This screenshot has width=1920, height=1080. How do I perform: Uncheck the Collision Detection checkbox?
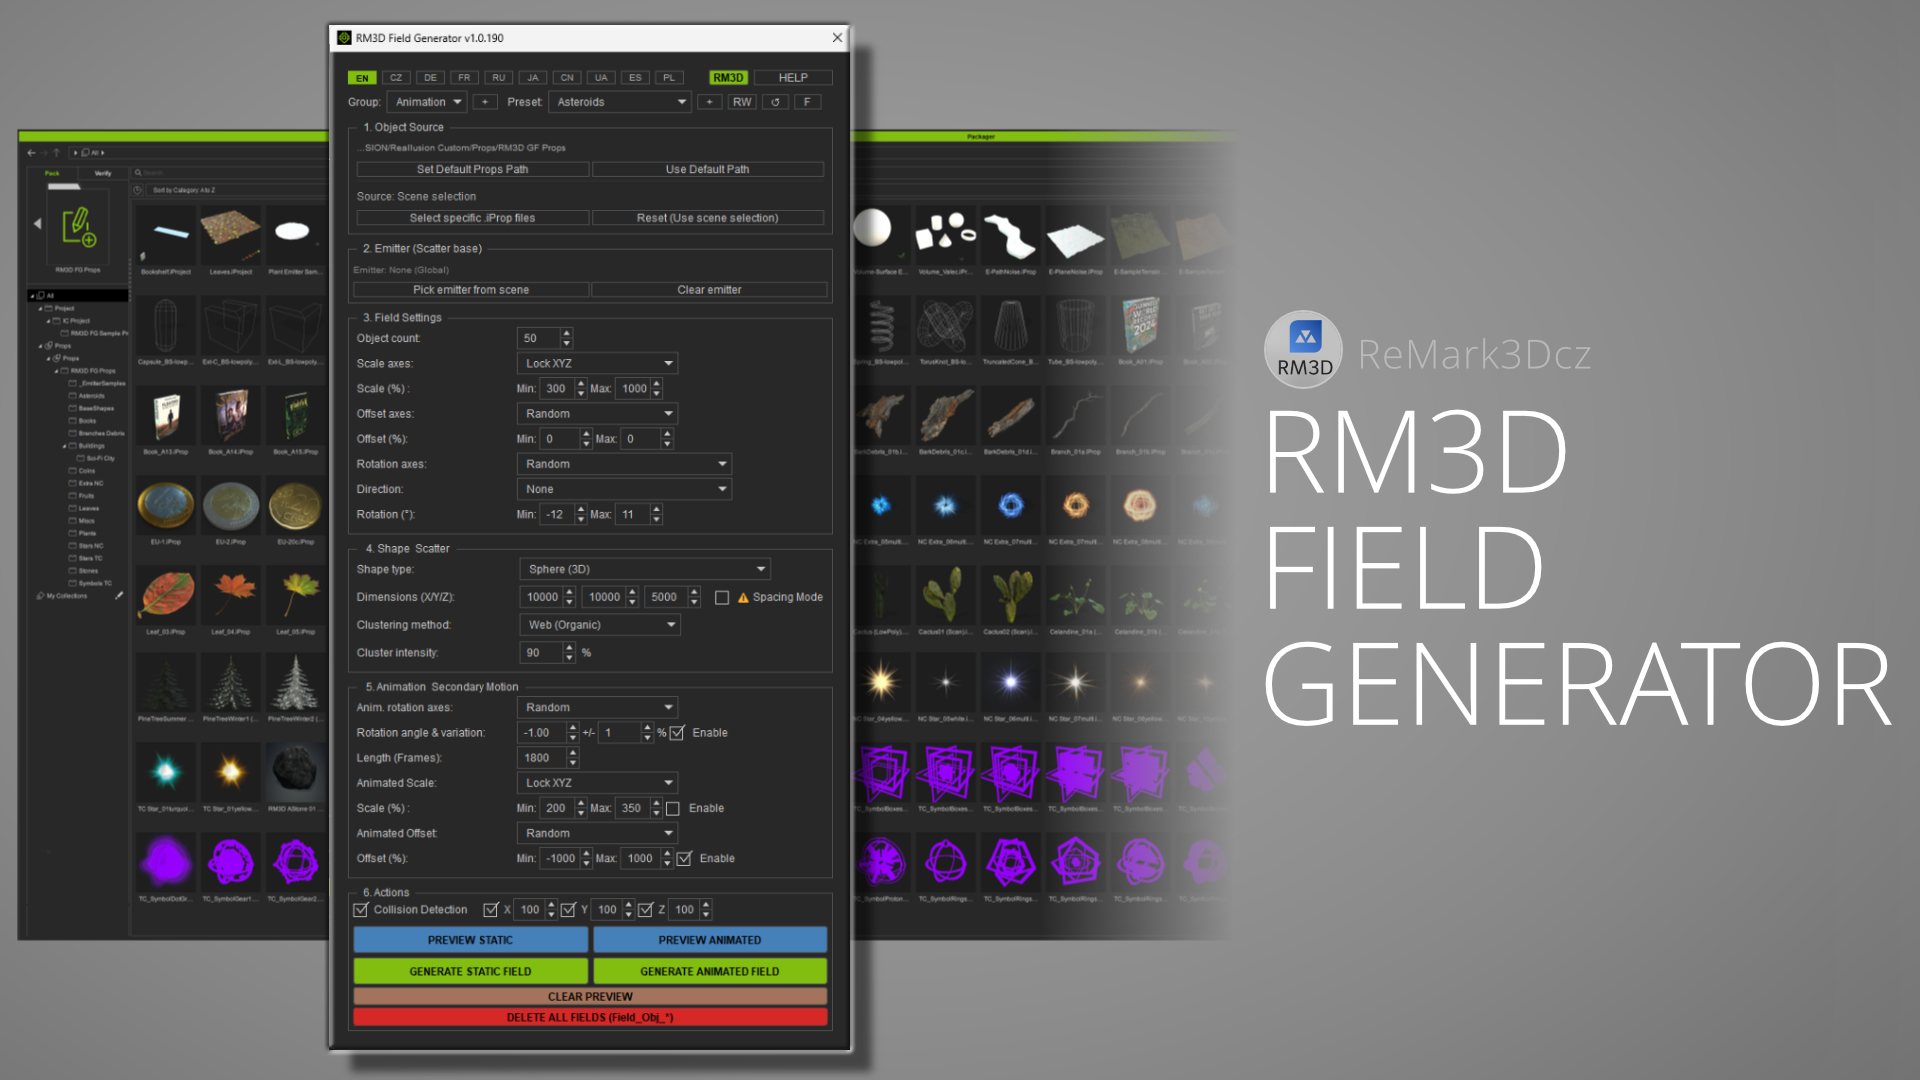pos(361,910)
